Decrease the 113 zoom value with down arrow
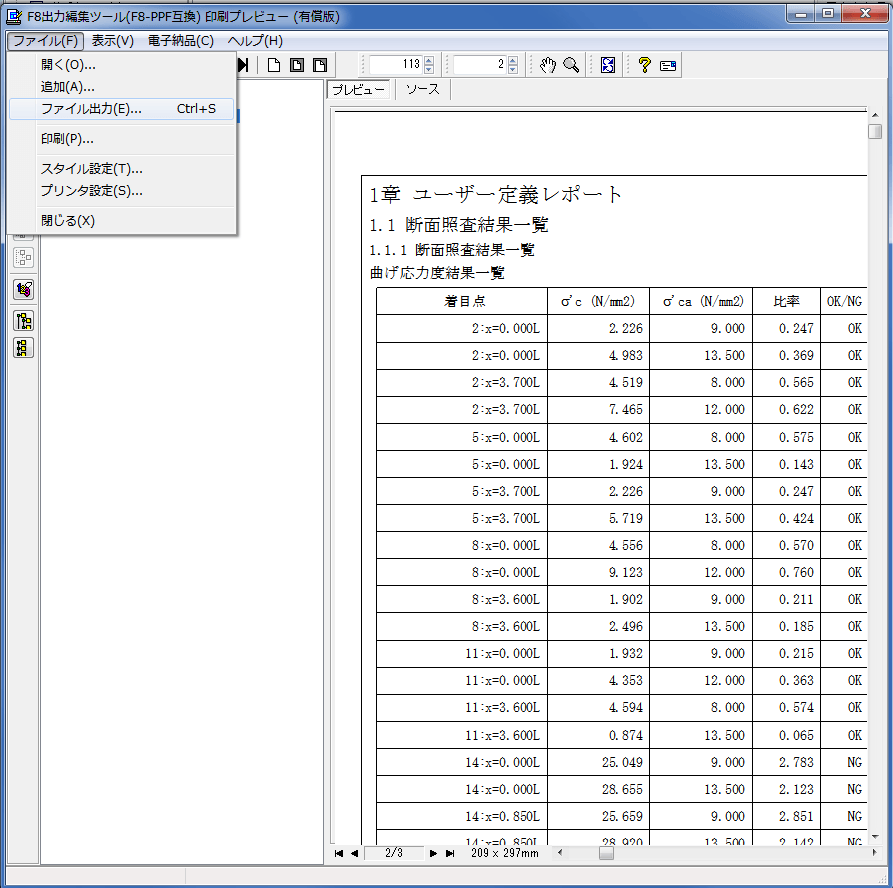Screen dimensions: 893x888 (x=429, y=69)
